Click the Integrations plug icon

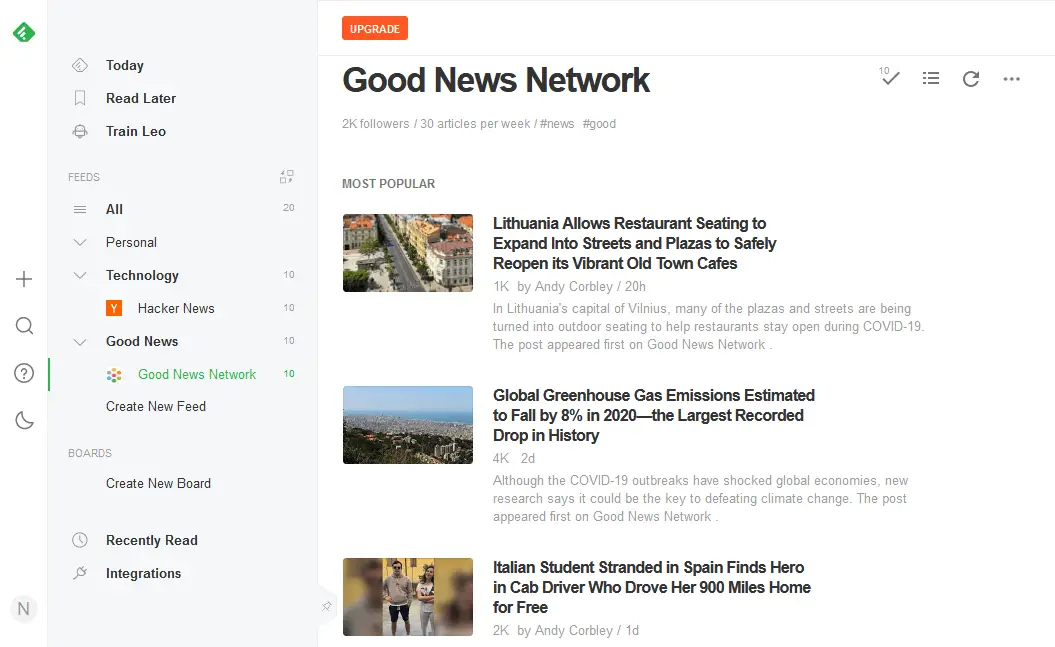pos(80,573)
